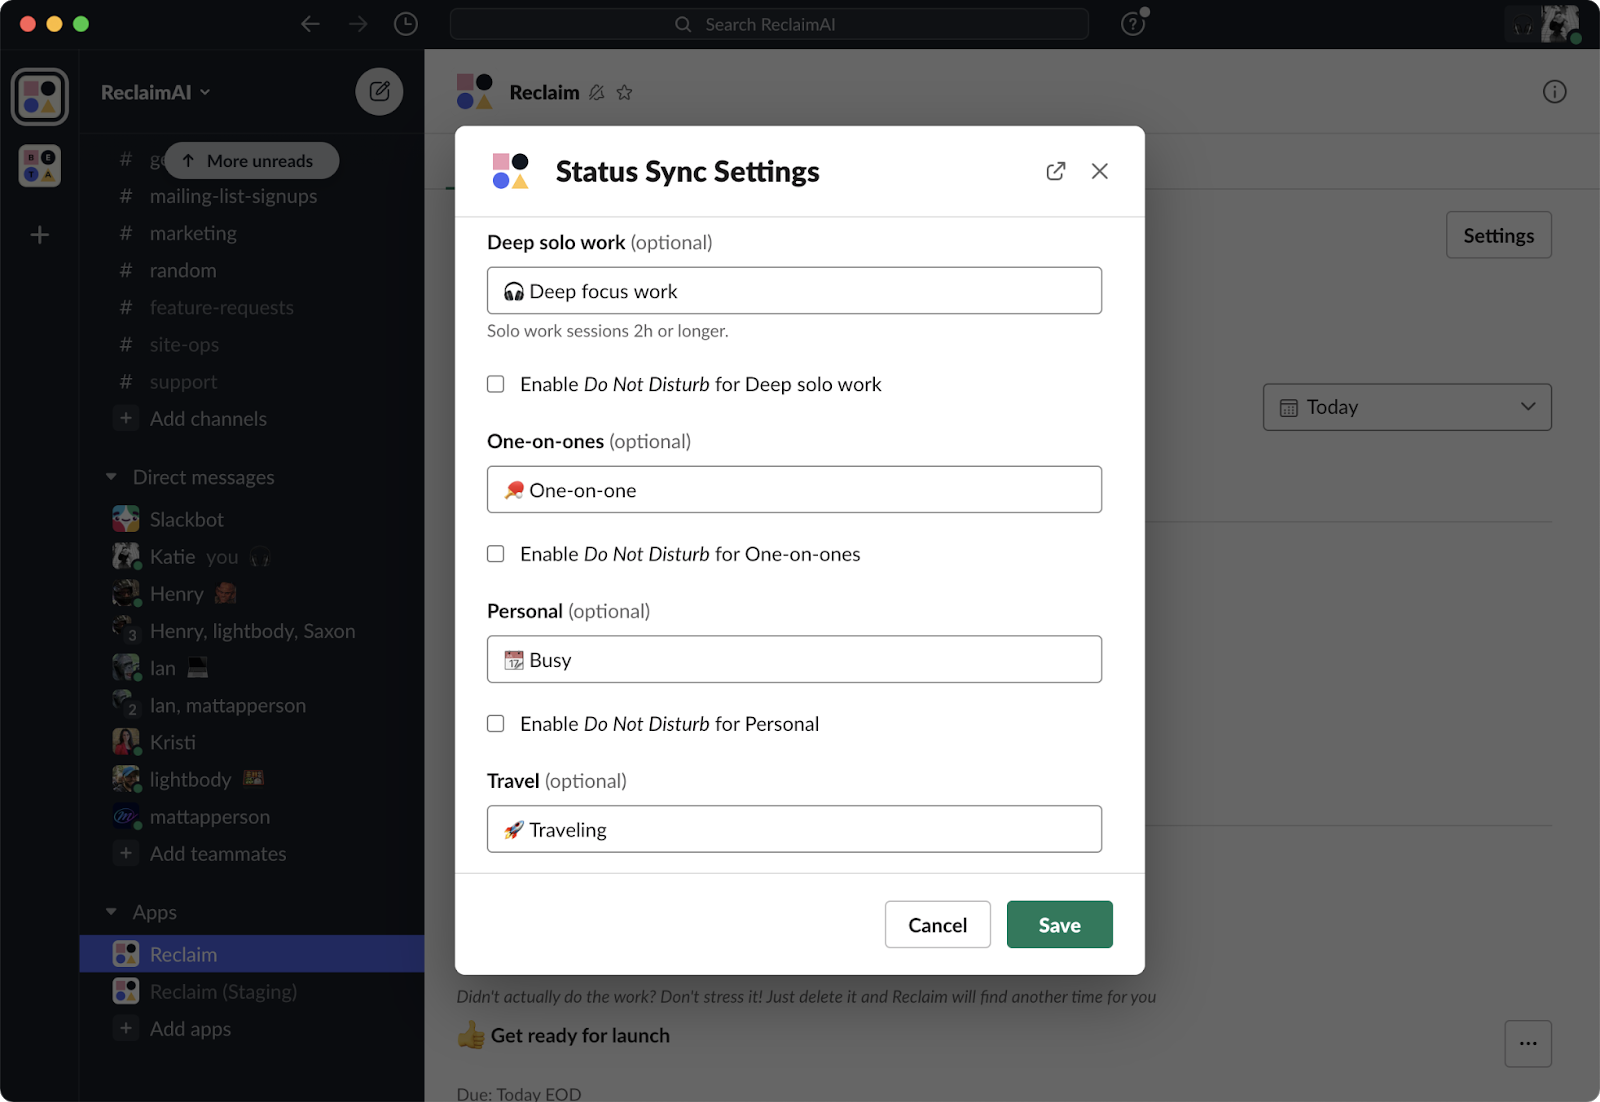Enable Do Not Disturb for Personal
The width and height of the screenshot is (1600, 1102).
click(495, 724)
